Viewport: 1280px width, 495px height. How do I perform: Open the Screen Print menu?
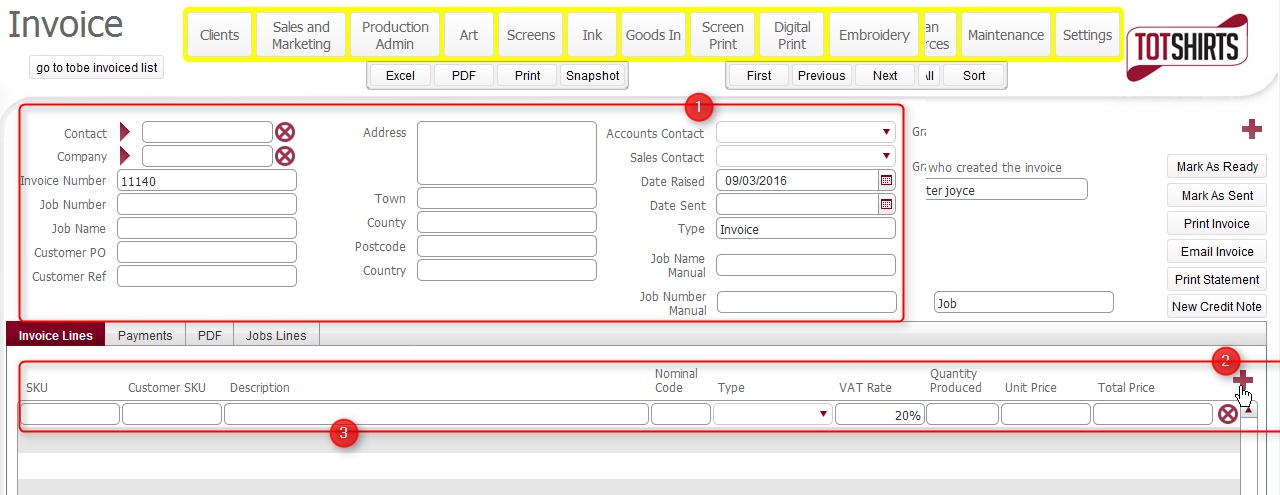click(x=723, y=35)
